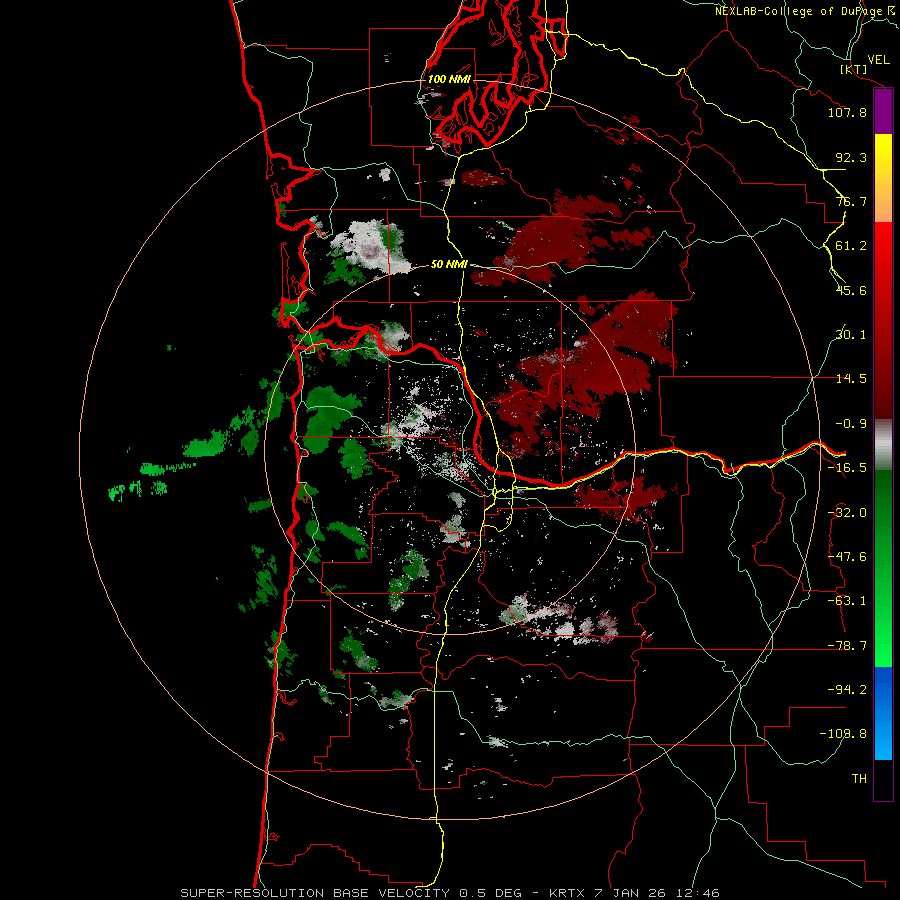
Task: Click the purple segment of velocity color bar
Action: coord(883,111)
